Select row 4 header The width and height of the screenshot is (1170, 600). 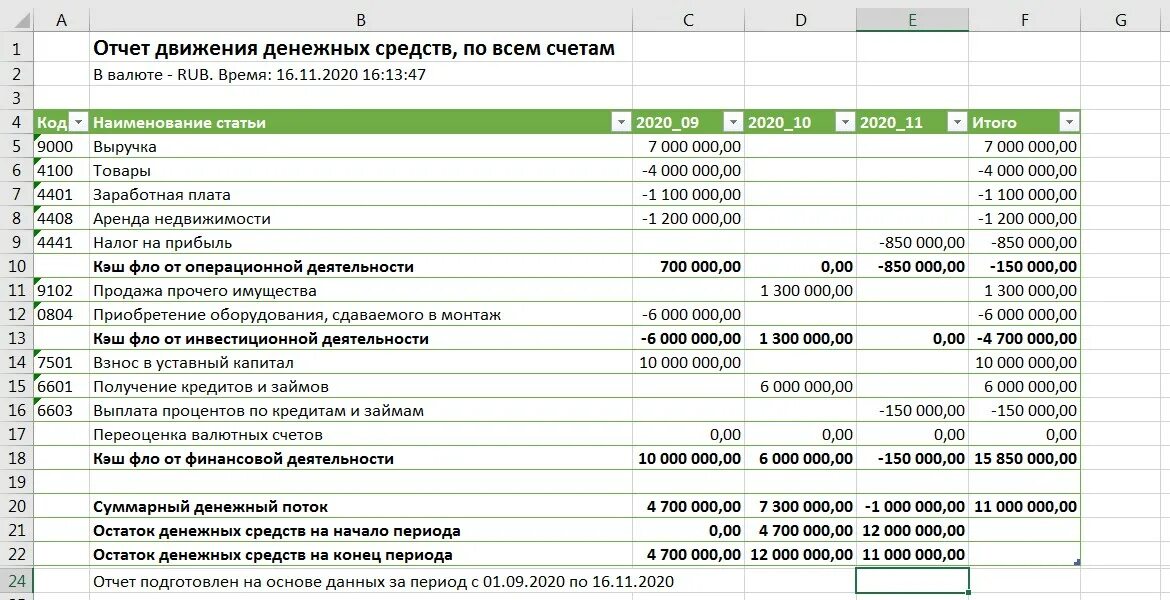pyautogui.click(x=16, y=122)
